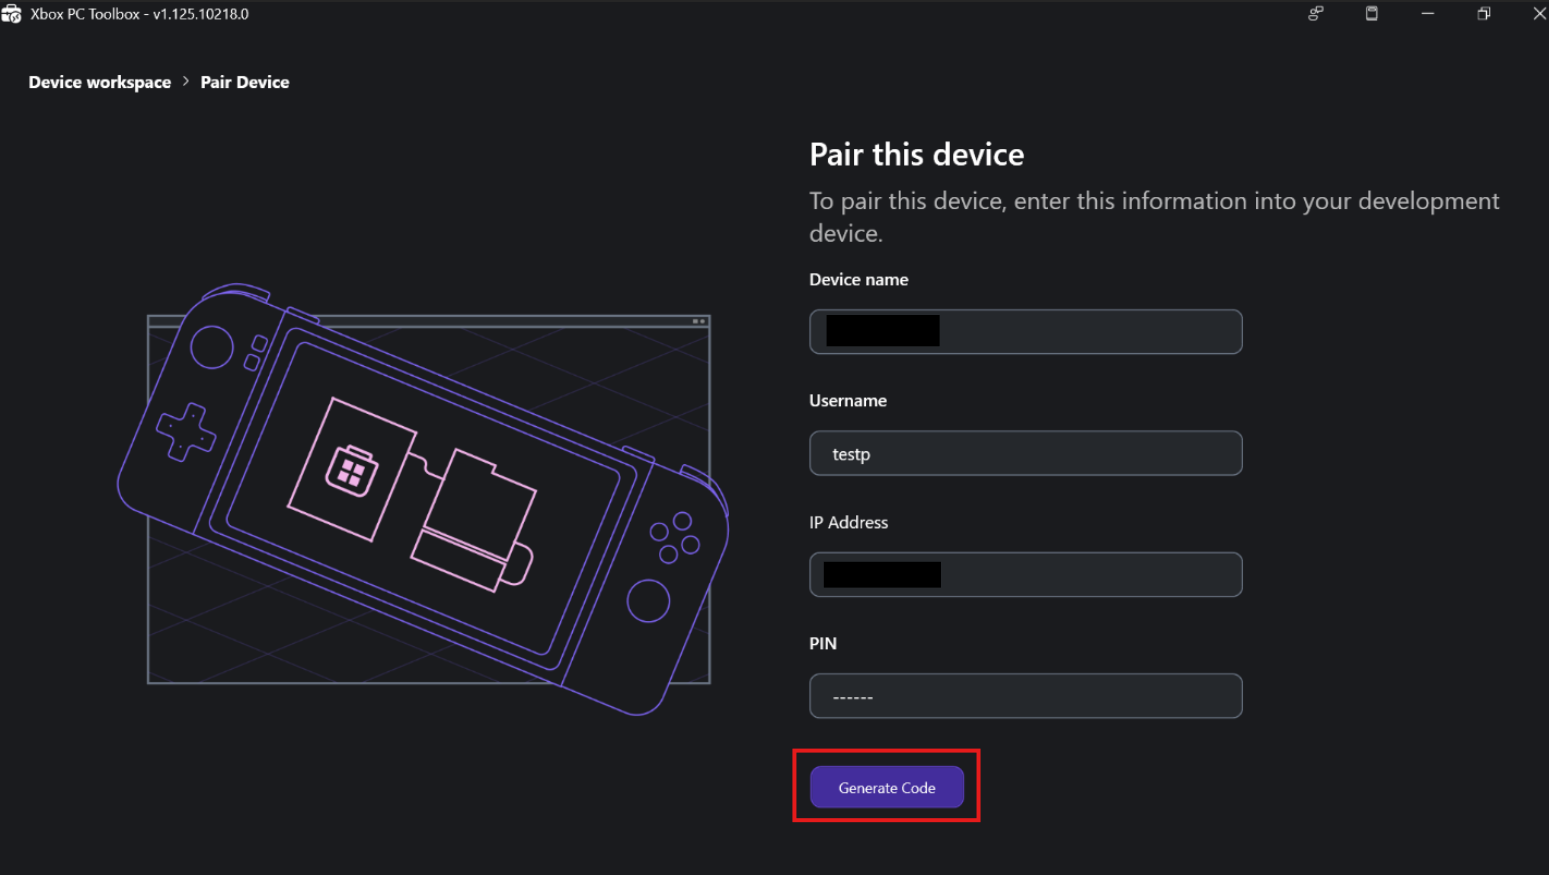Viewport: 1549px width, 875px height.
Task: Click the "PIN" label
Action: tap(823, 644)
